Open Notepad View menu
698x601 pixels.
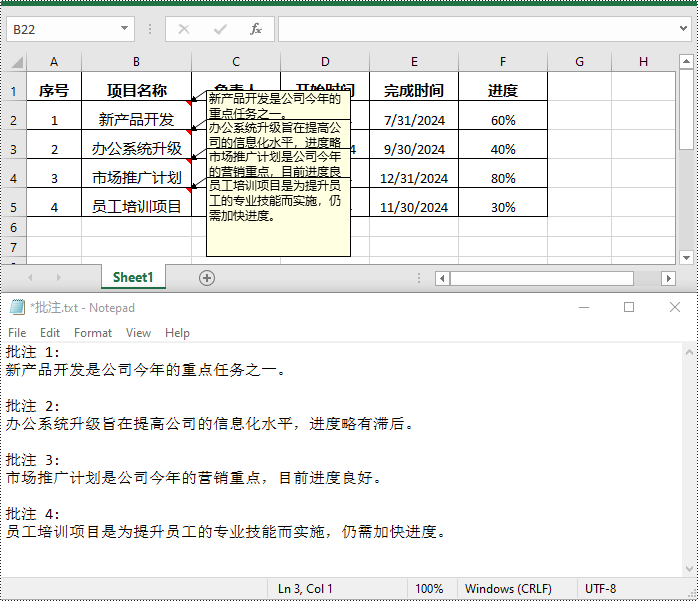tap(138, 333)
